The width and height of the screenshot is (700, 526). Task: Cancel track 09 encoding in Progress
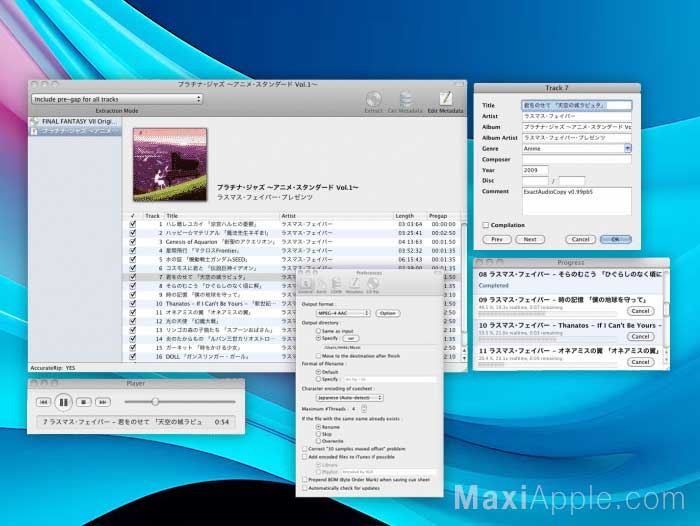click(640, 311)
